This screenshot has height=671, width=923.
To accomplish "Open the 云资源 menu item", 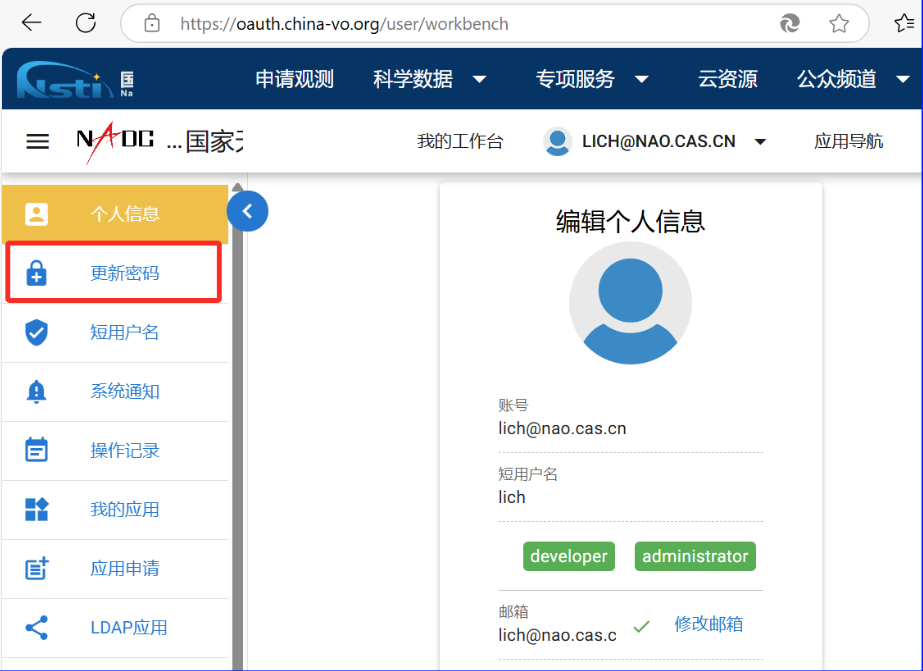I will [727, 79].
